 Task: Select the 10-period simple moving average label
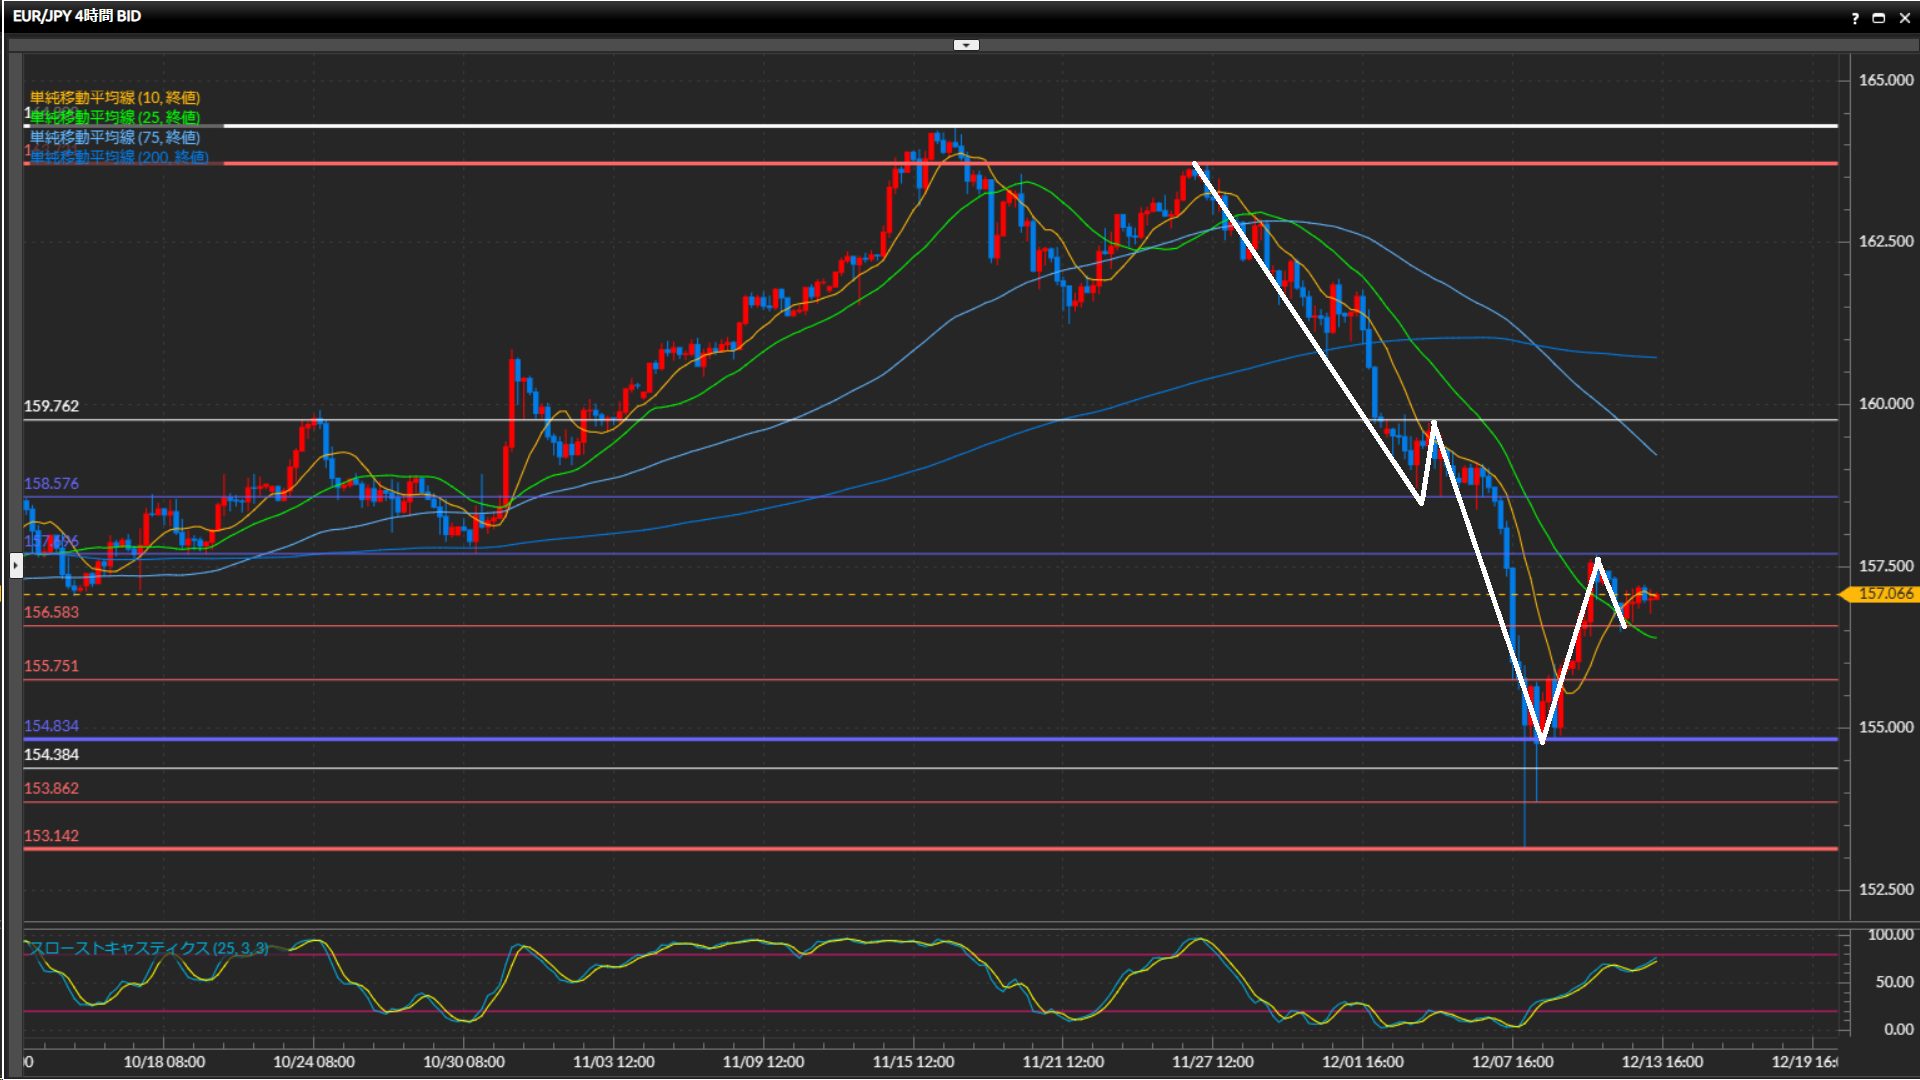tap(115, 97)
